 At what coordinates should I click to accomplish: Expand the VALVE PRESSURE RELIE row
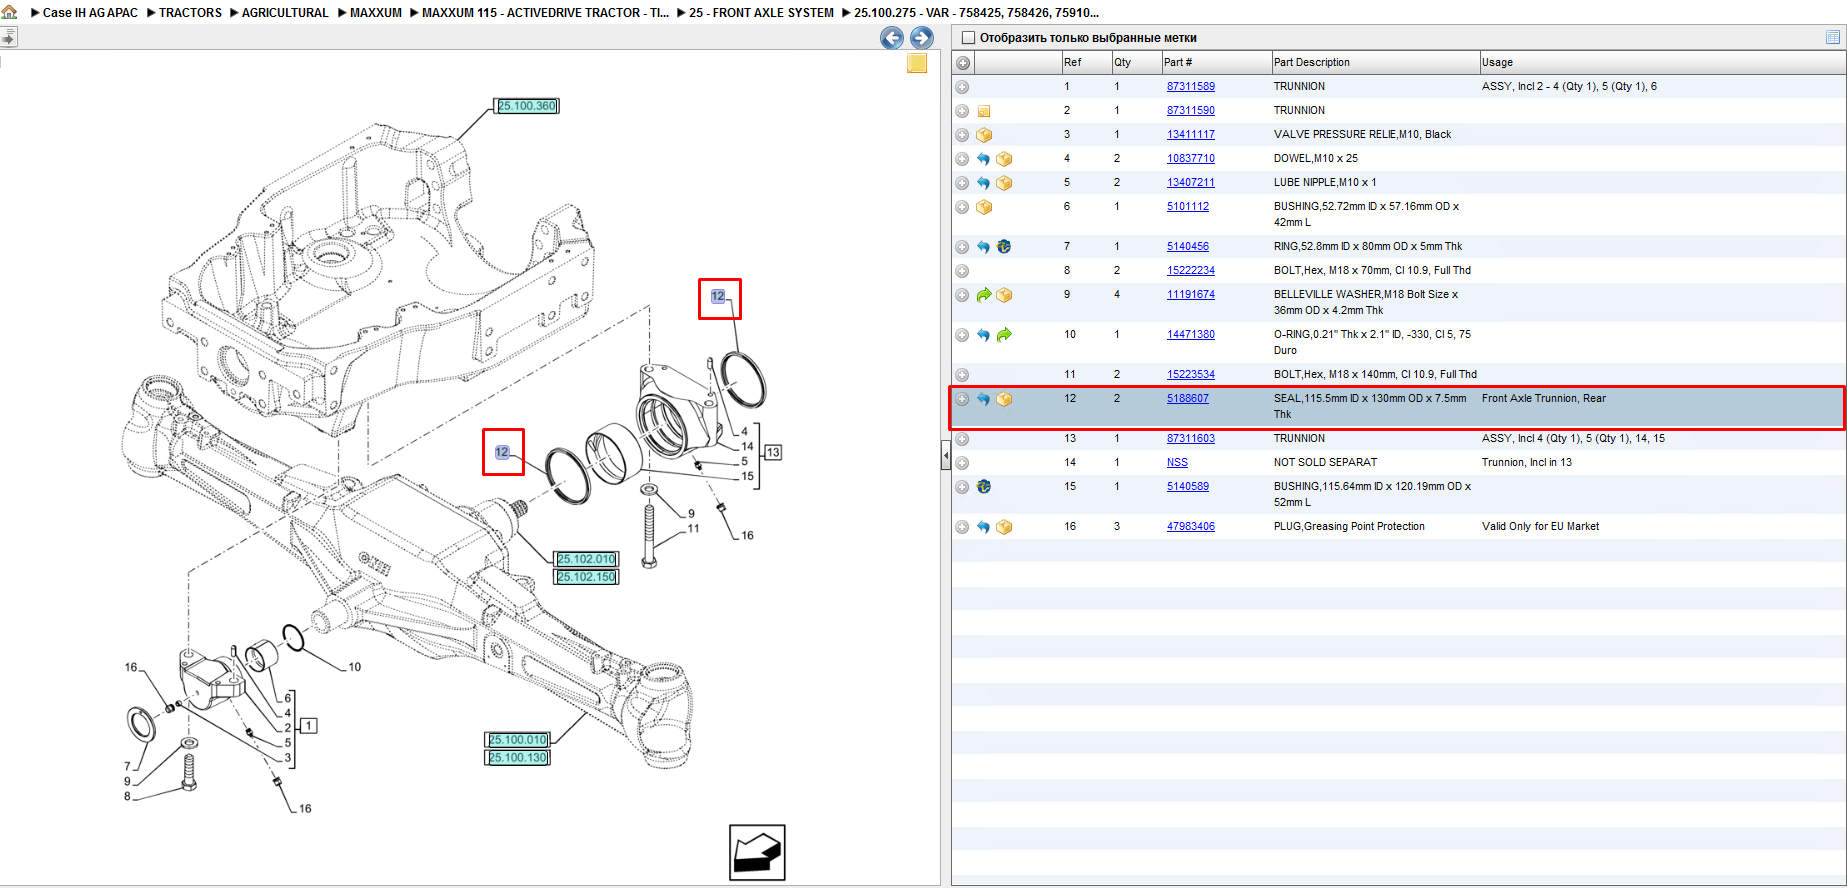click(x=962, y=135)
